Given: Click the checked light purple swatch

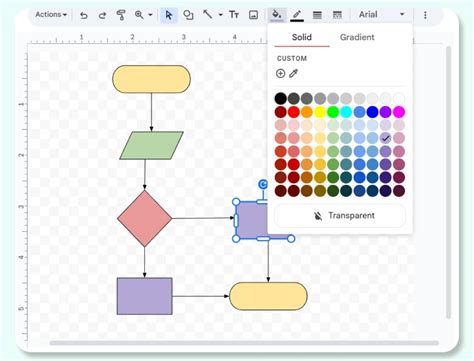Looking at the screenshot, I should point(386,138).
